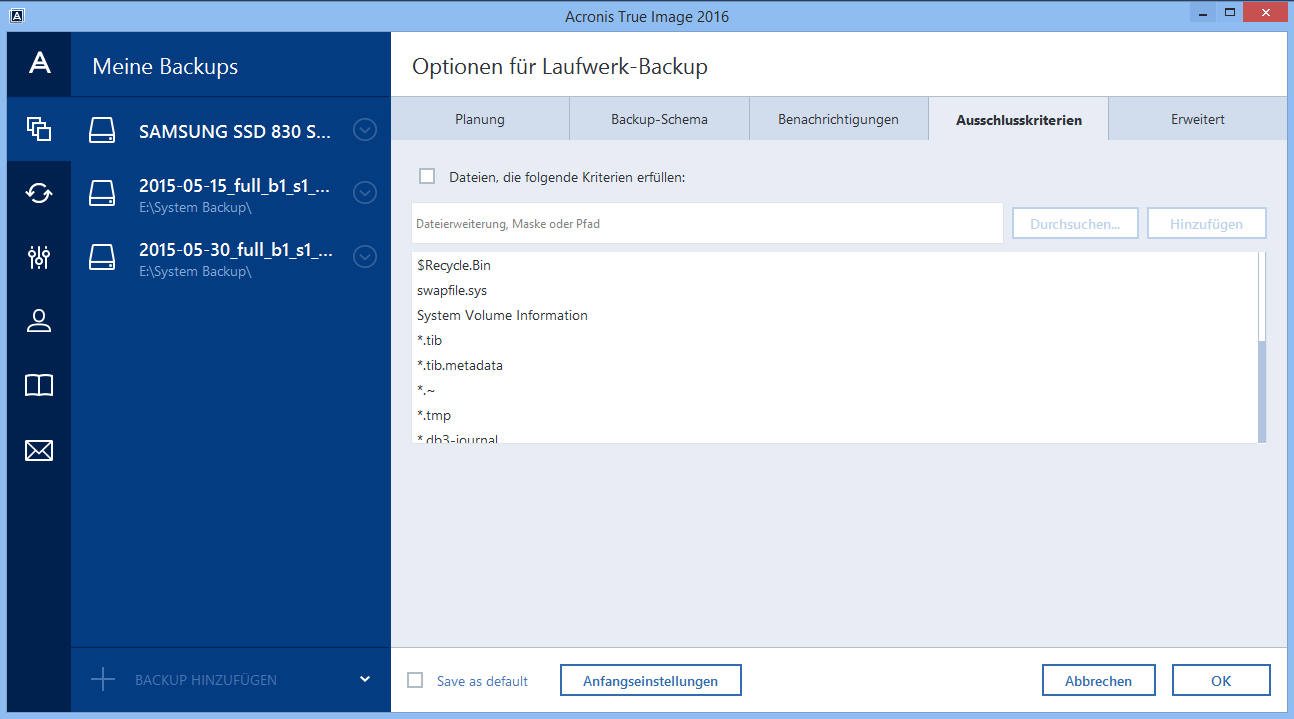Open the Account person icon
Screen dimensions: 1294x719
point(39,321)
